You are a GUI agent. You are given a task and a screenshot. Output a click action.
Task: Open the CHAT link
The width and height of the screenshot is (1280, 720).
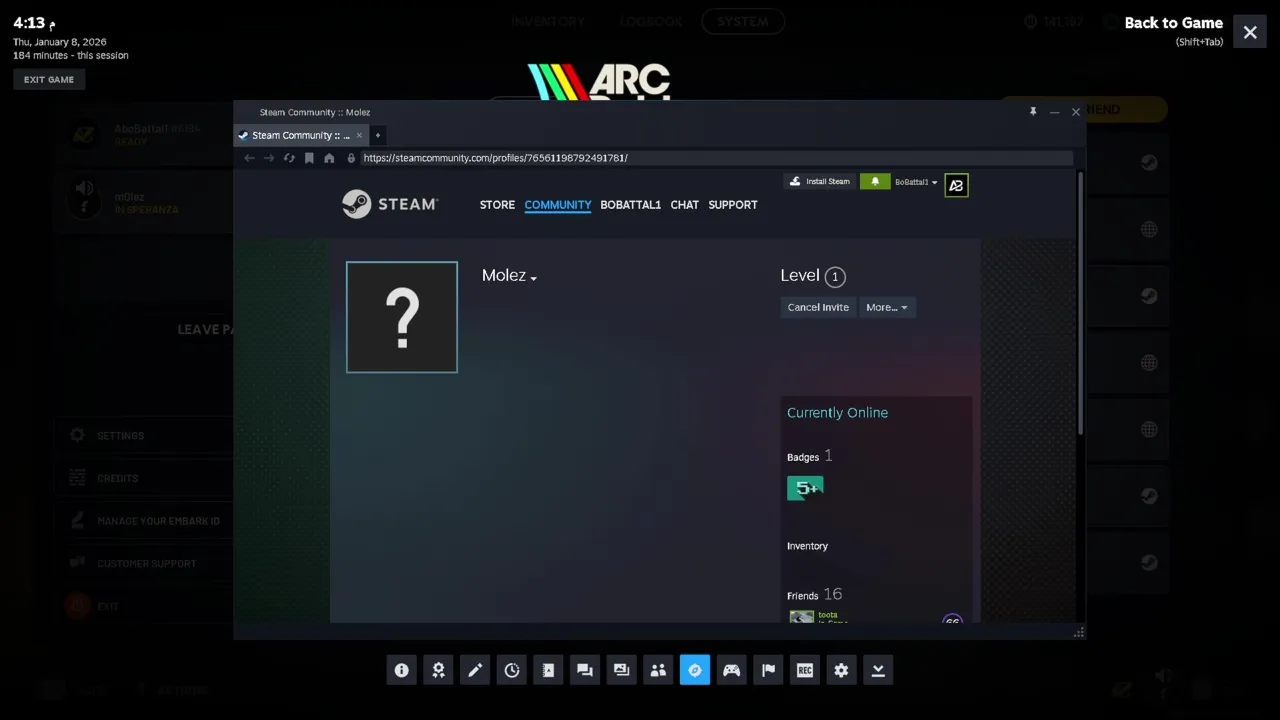[685, 205]
